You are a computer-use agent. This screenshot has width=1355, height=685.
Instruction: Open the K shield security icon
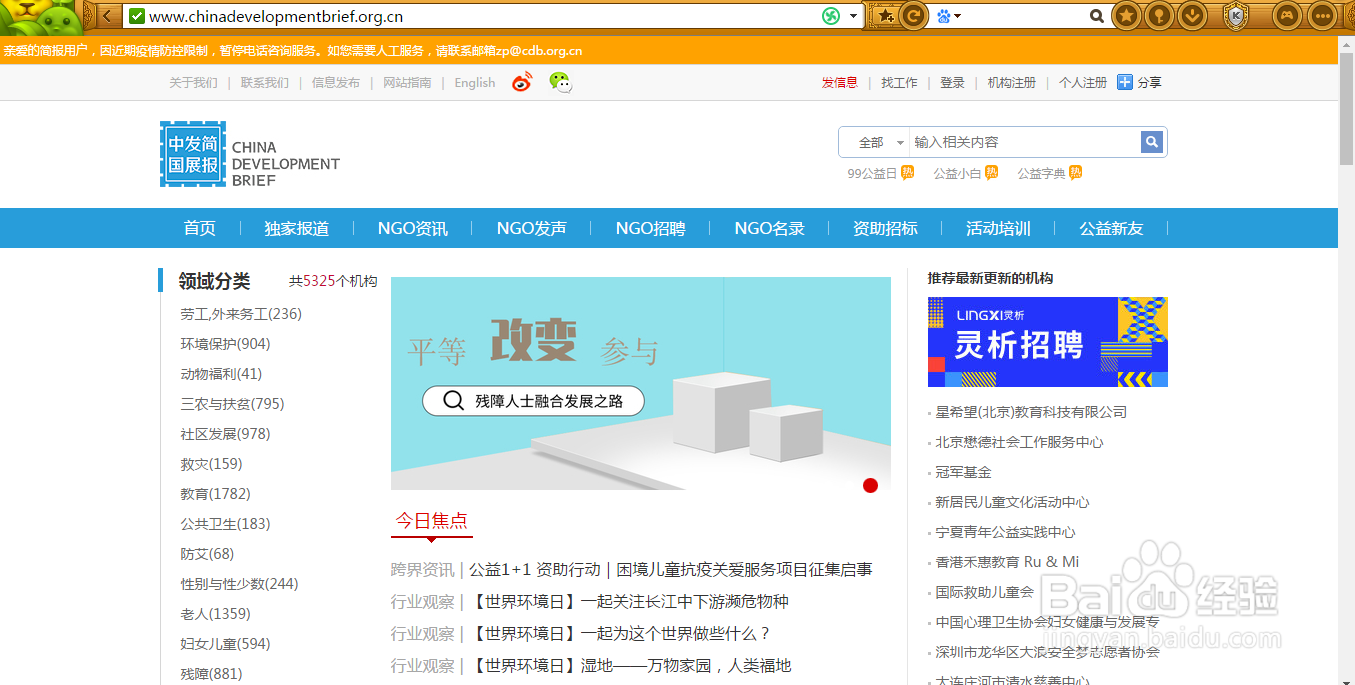1237,15
